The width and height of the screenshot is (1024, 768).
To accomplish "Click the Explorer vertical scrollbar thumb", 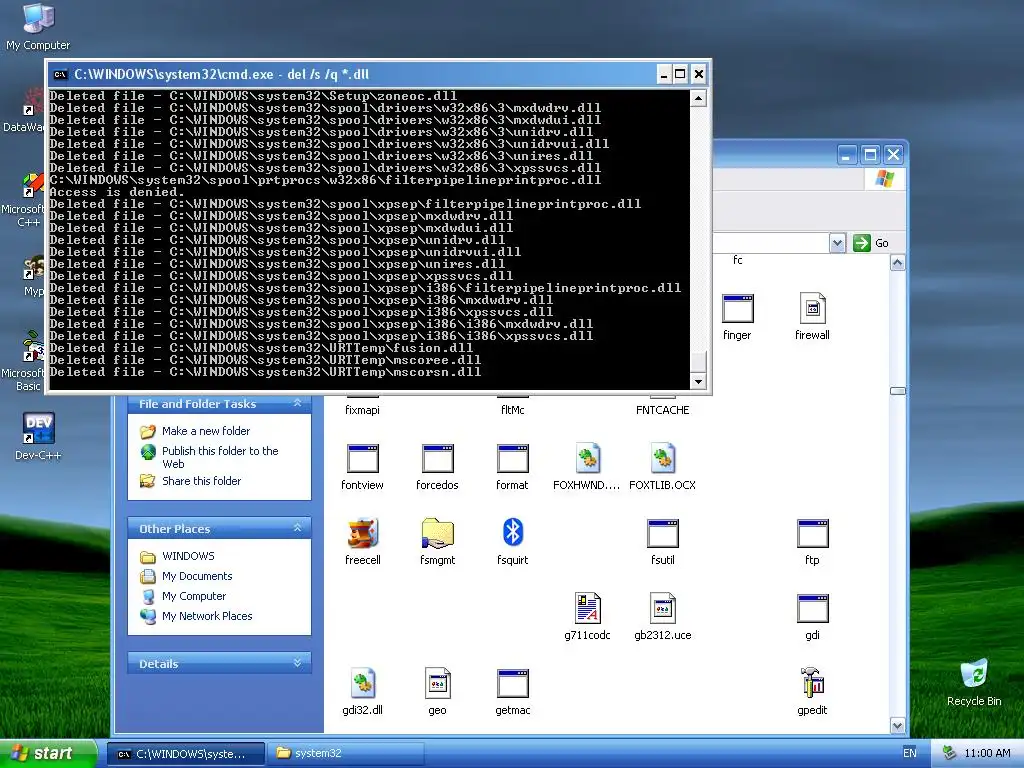I will pyautogui.click(x=897, y=391).
